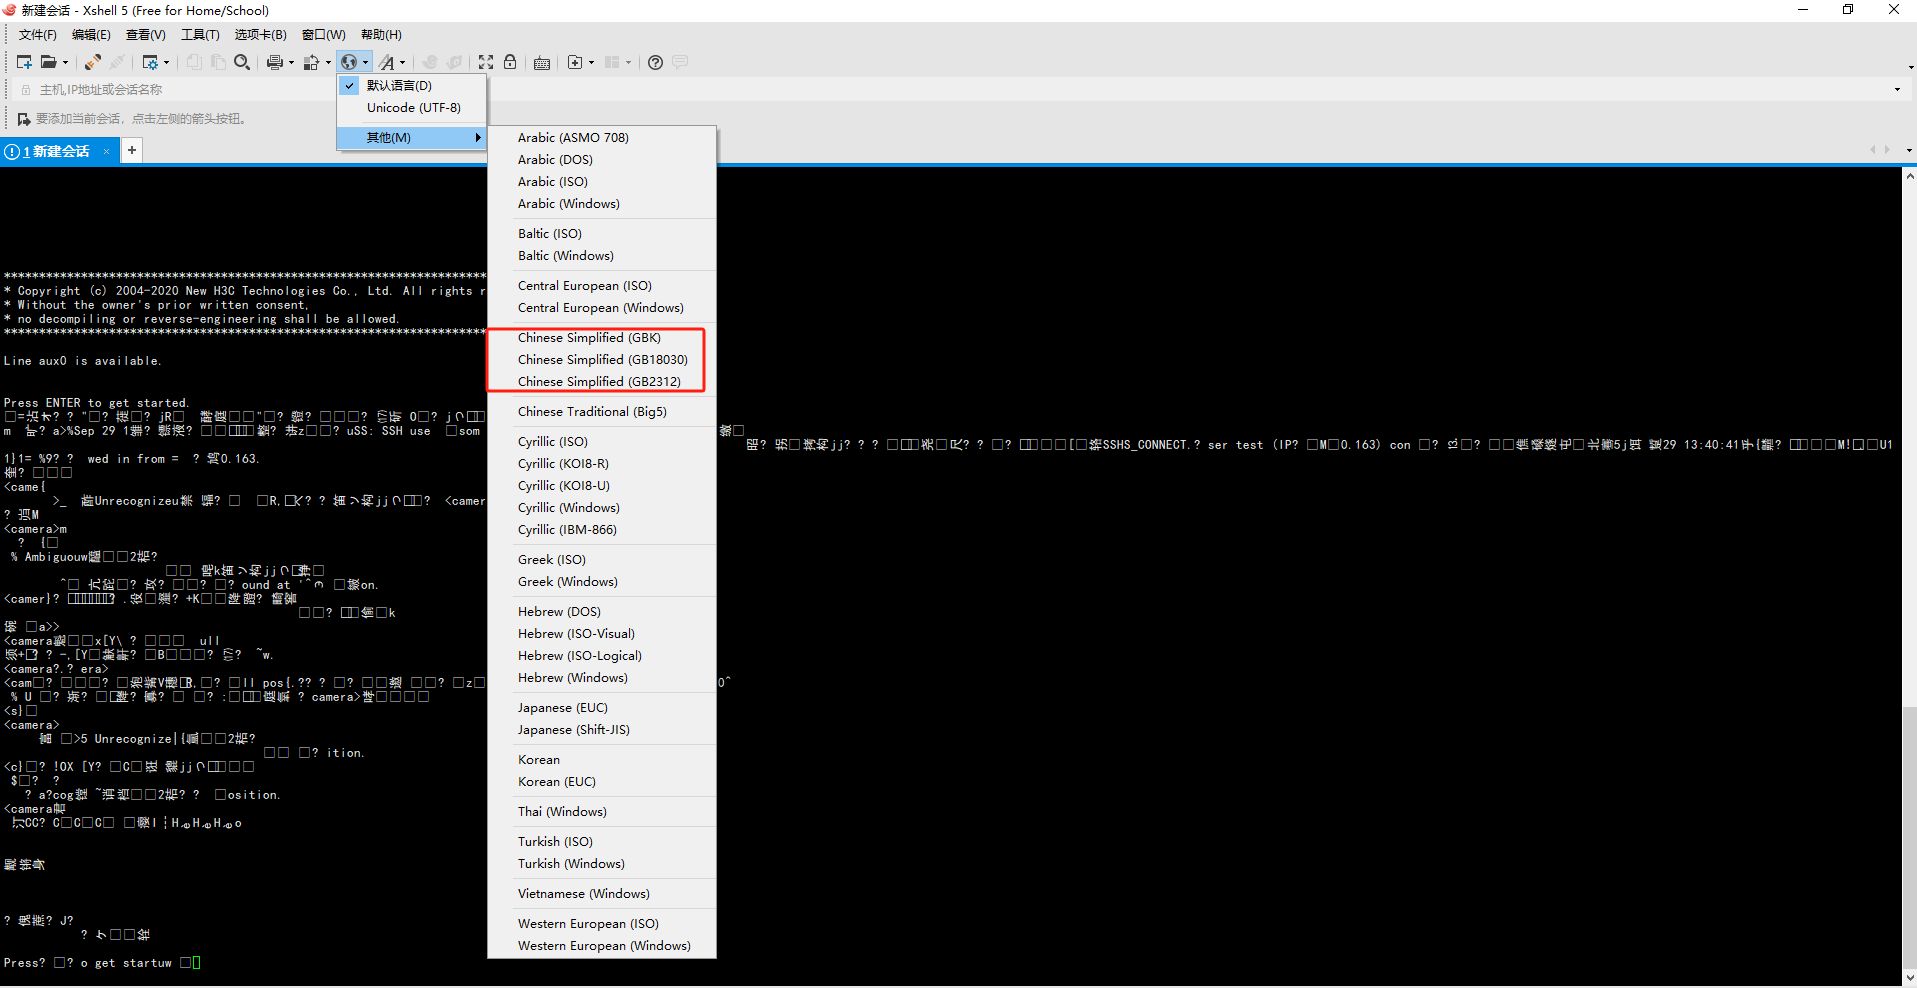Image resolution: width=1917 pixels, height=988 pixels.
Task: Open the 窗口(W) menu
Action: pyautogui.click(x=324, y=34)
